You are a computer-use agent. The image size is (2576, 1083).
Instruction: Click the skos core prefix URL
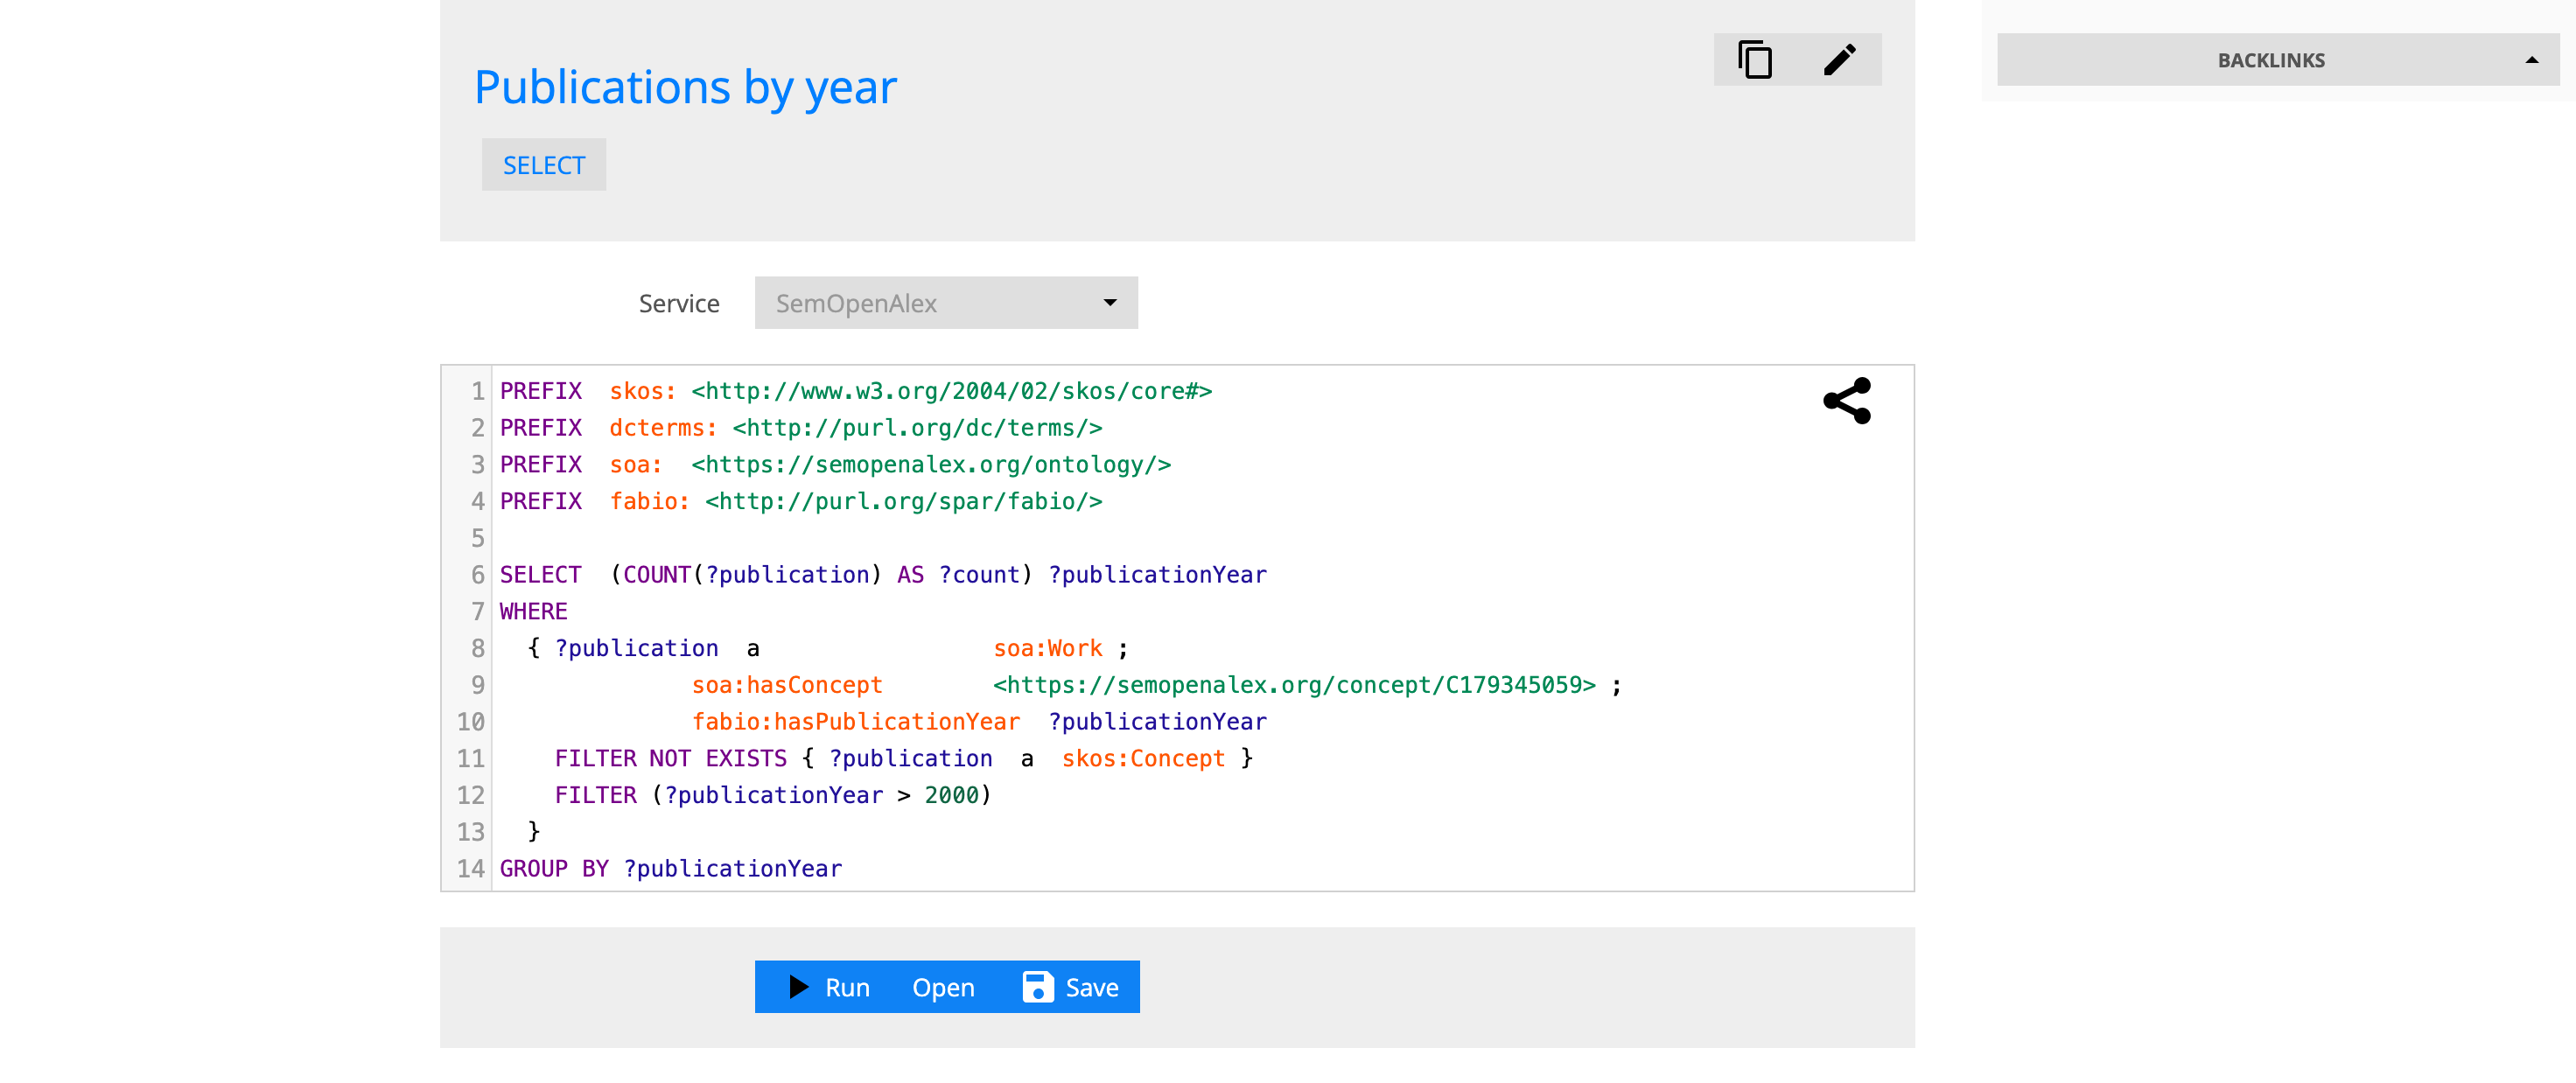point(951,391)
